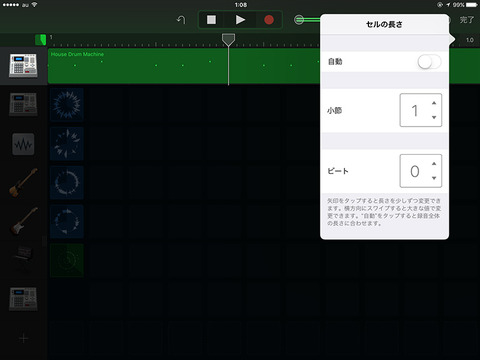Viewport: 480px width, 360px height.
Task: Increase ビート value with up arrow
Action: tap(434, 164)
